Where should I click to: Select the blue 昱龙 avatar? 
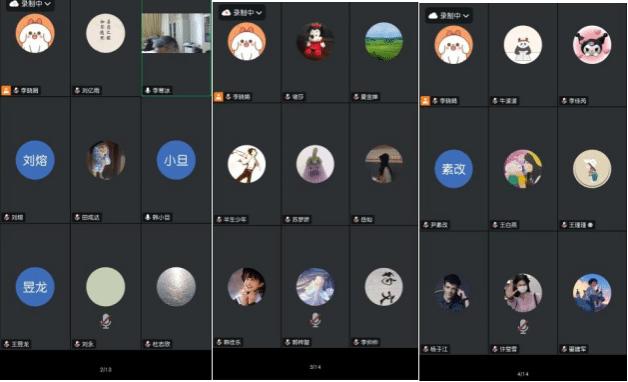click(35, 287)
